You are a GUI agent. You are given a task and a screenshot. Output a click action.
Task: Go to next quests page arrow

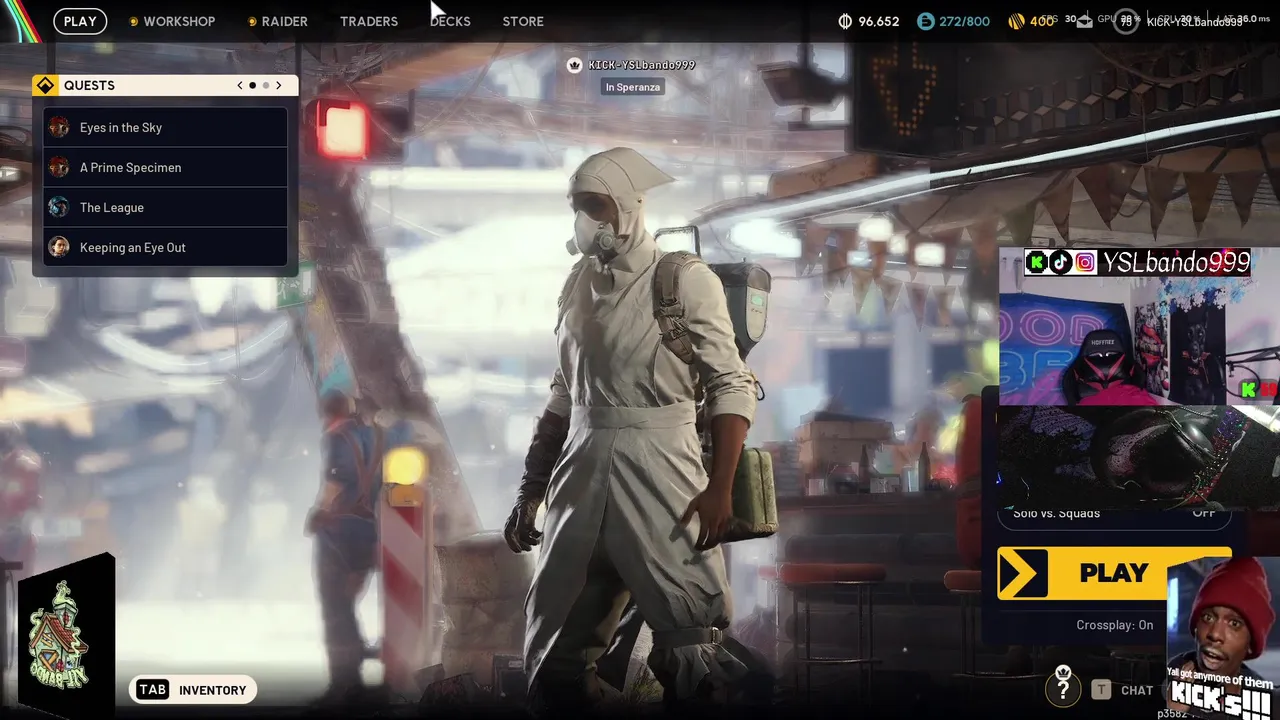(278, 86)
